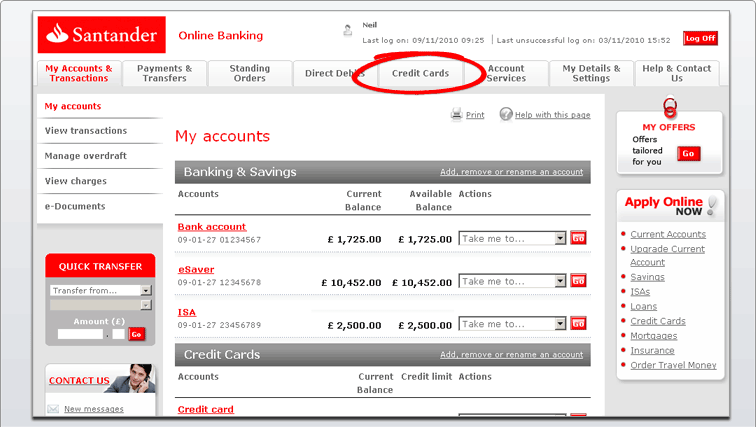Click Savings link under Apply Online

(x=647, y=277)
